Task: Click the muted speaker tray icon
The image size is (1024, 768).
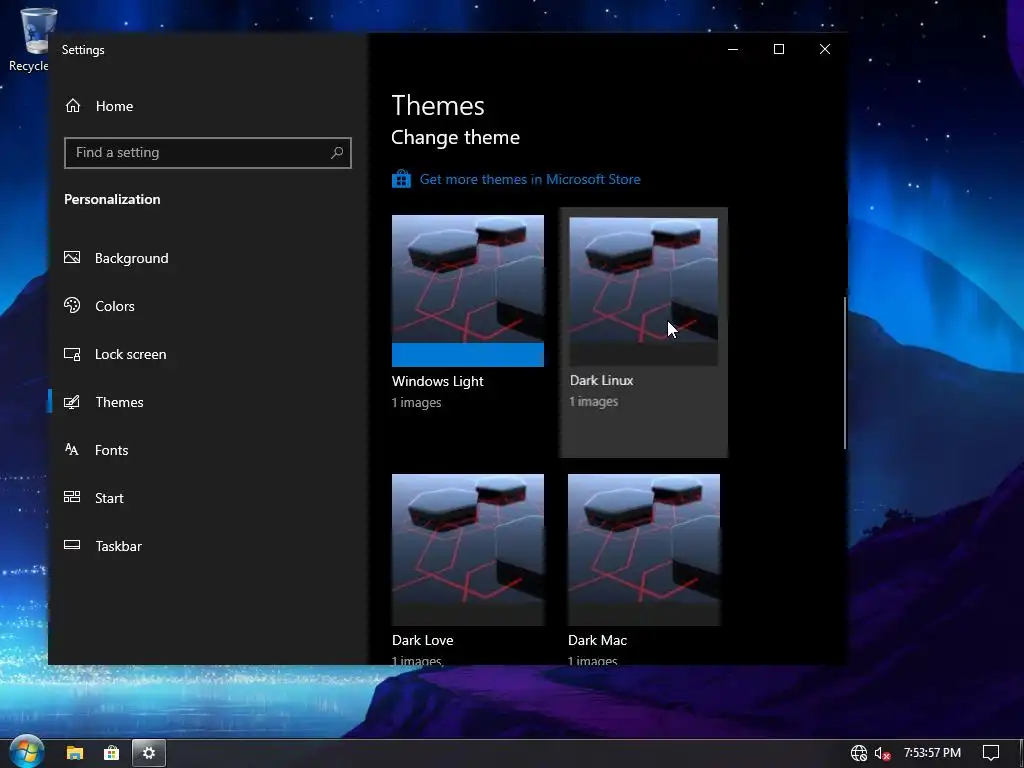Action: pyautogui.click(x=882, y=754)
